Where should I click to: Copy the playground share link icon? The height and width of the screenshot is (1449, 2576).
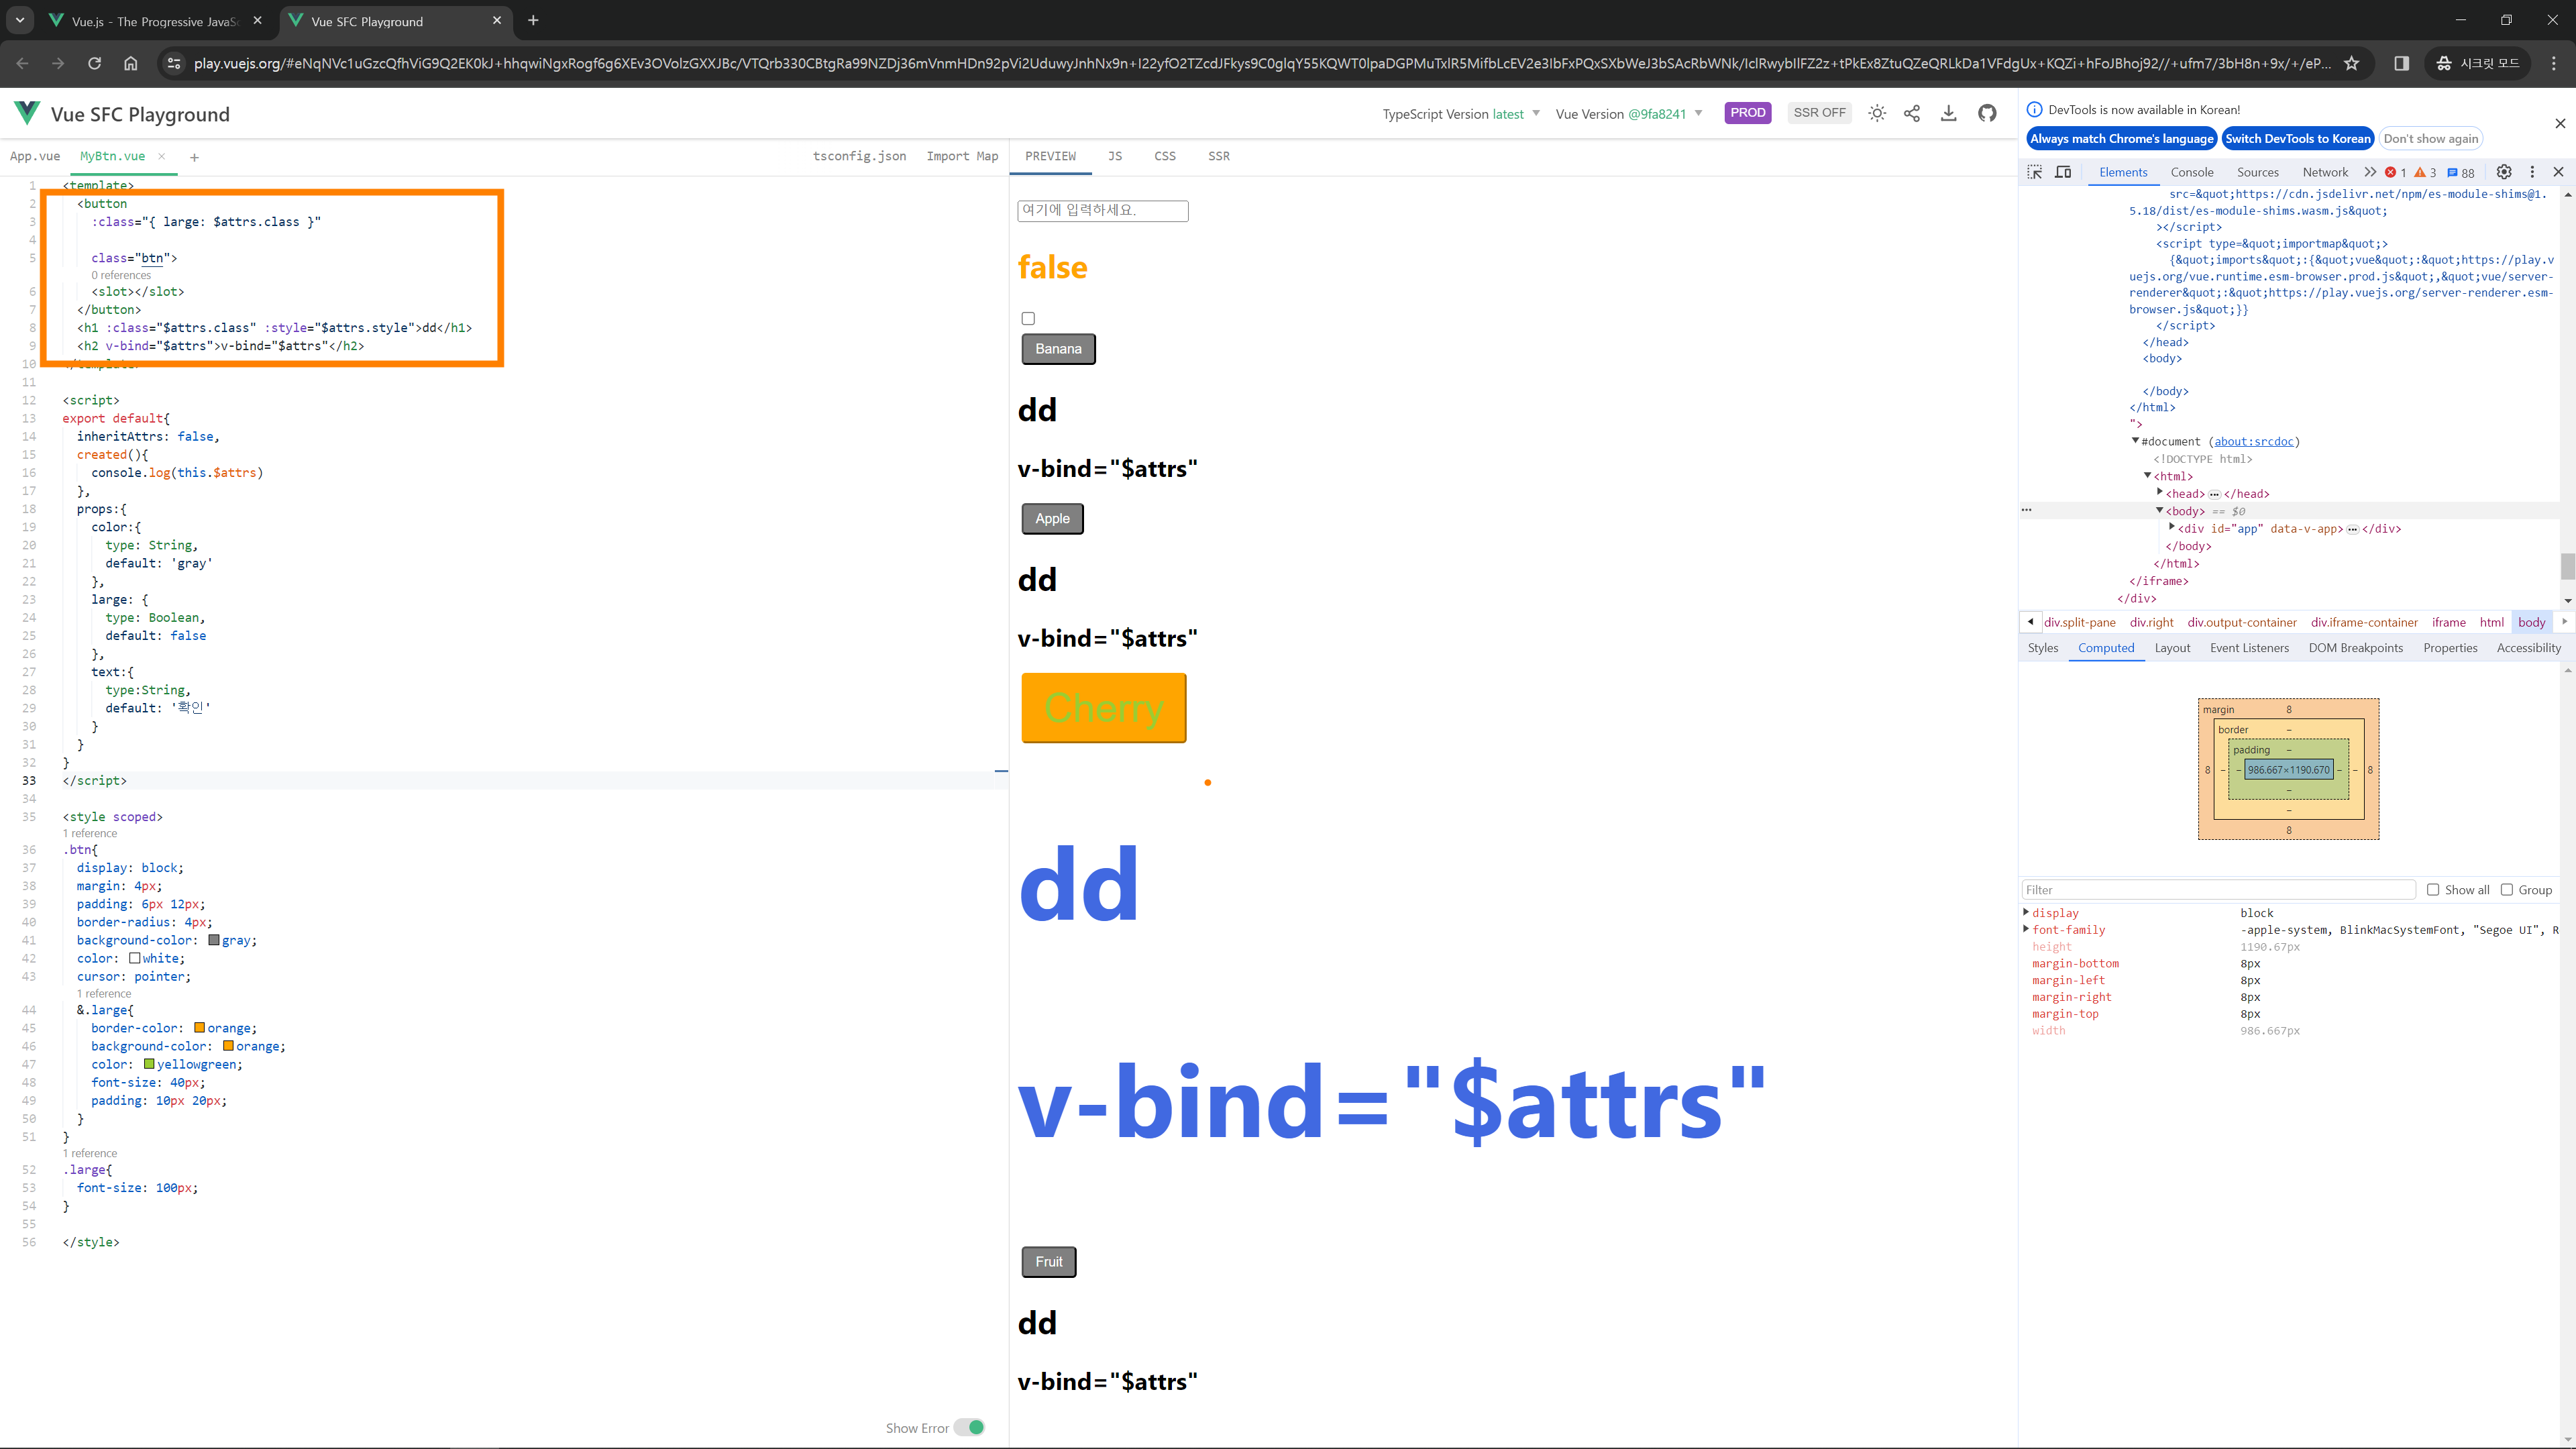pos(1912,113)
